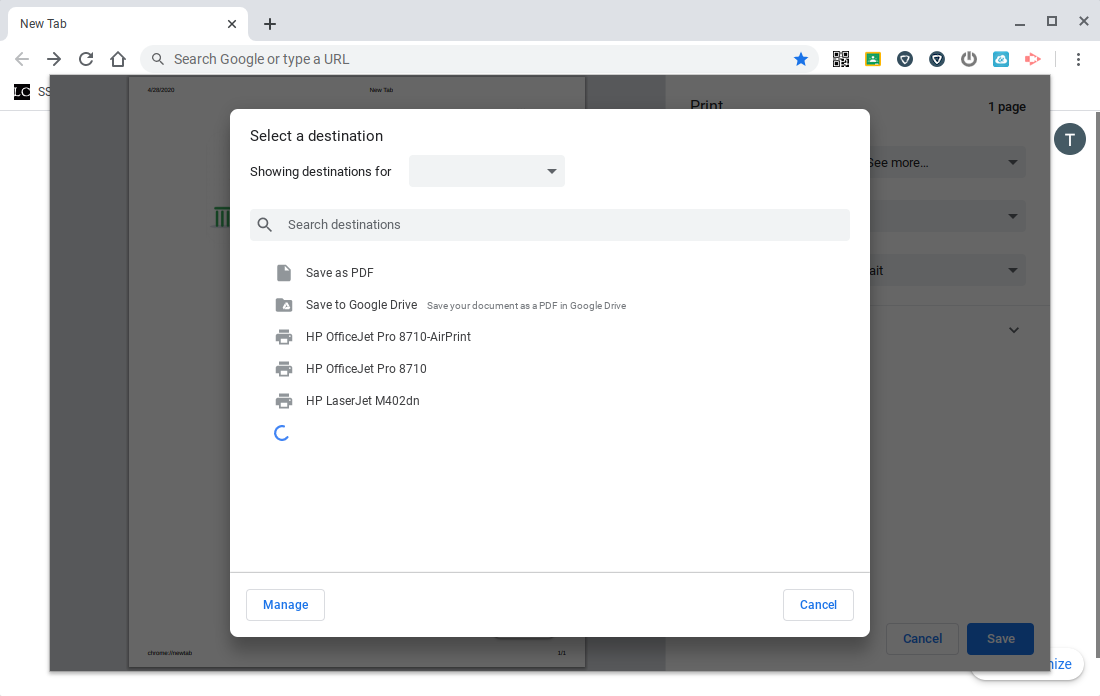
Task: Open the Showing destinations for dropdown
Action: pyautogui.click(x=487, y=171)
